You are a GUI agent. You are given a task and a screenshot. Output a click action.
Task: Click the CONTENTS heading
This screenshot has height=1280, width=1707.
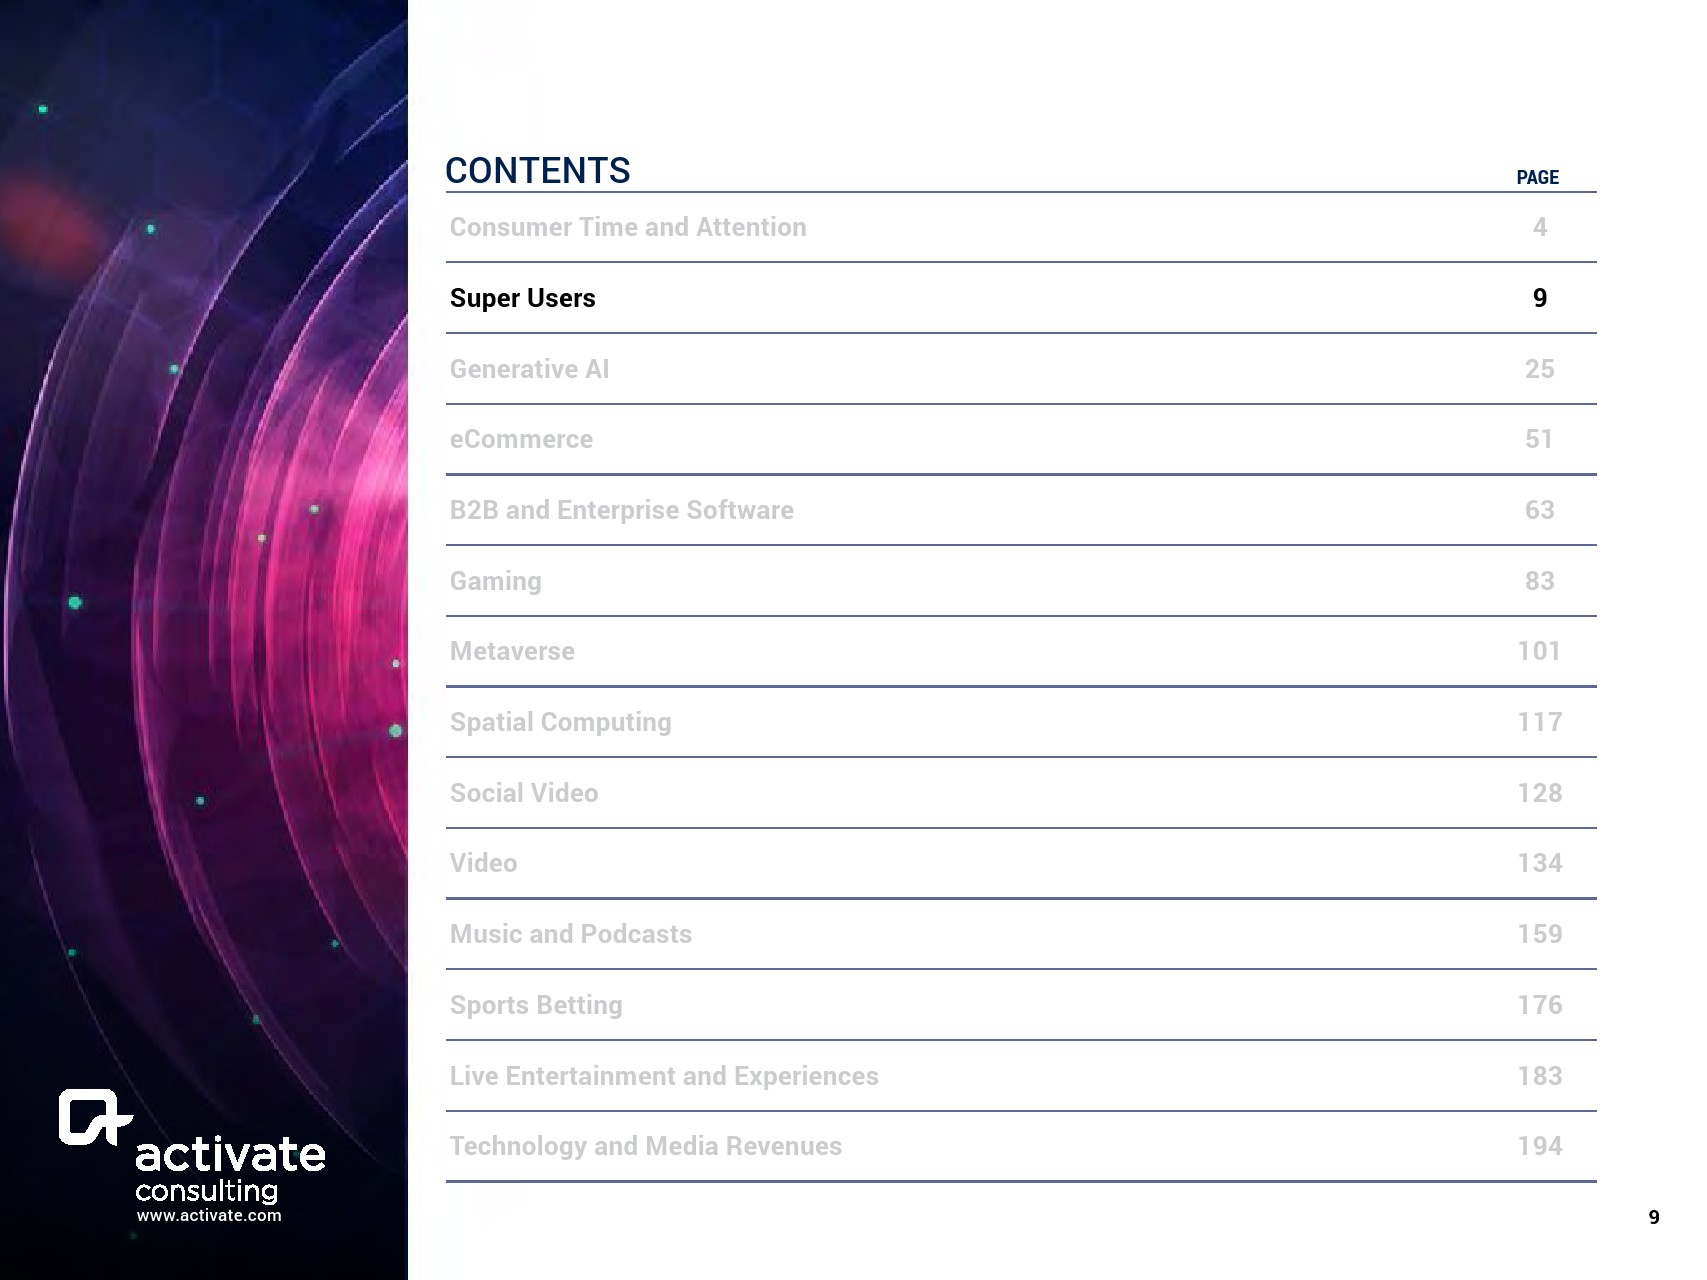point(537,171)
